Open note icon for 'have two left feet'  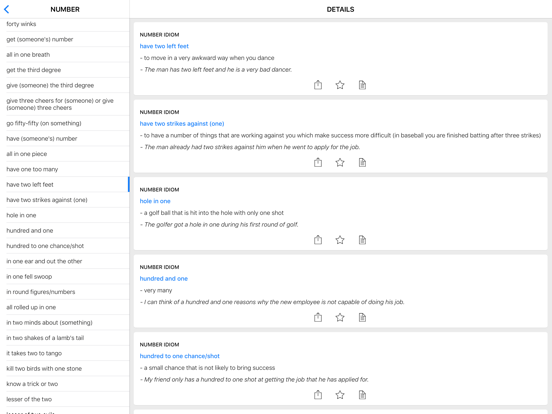pos(362,85)
